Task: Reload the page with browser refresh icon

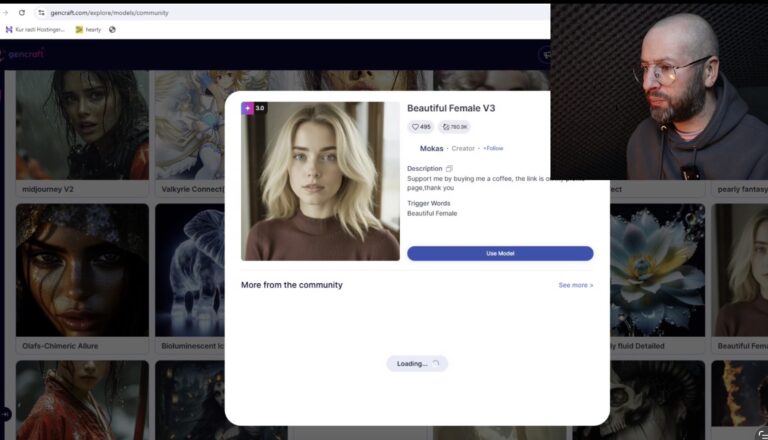Action: tap(22, 12)
